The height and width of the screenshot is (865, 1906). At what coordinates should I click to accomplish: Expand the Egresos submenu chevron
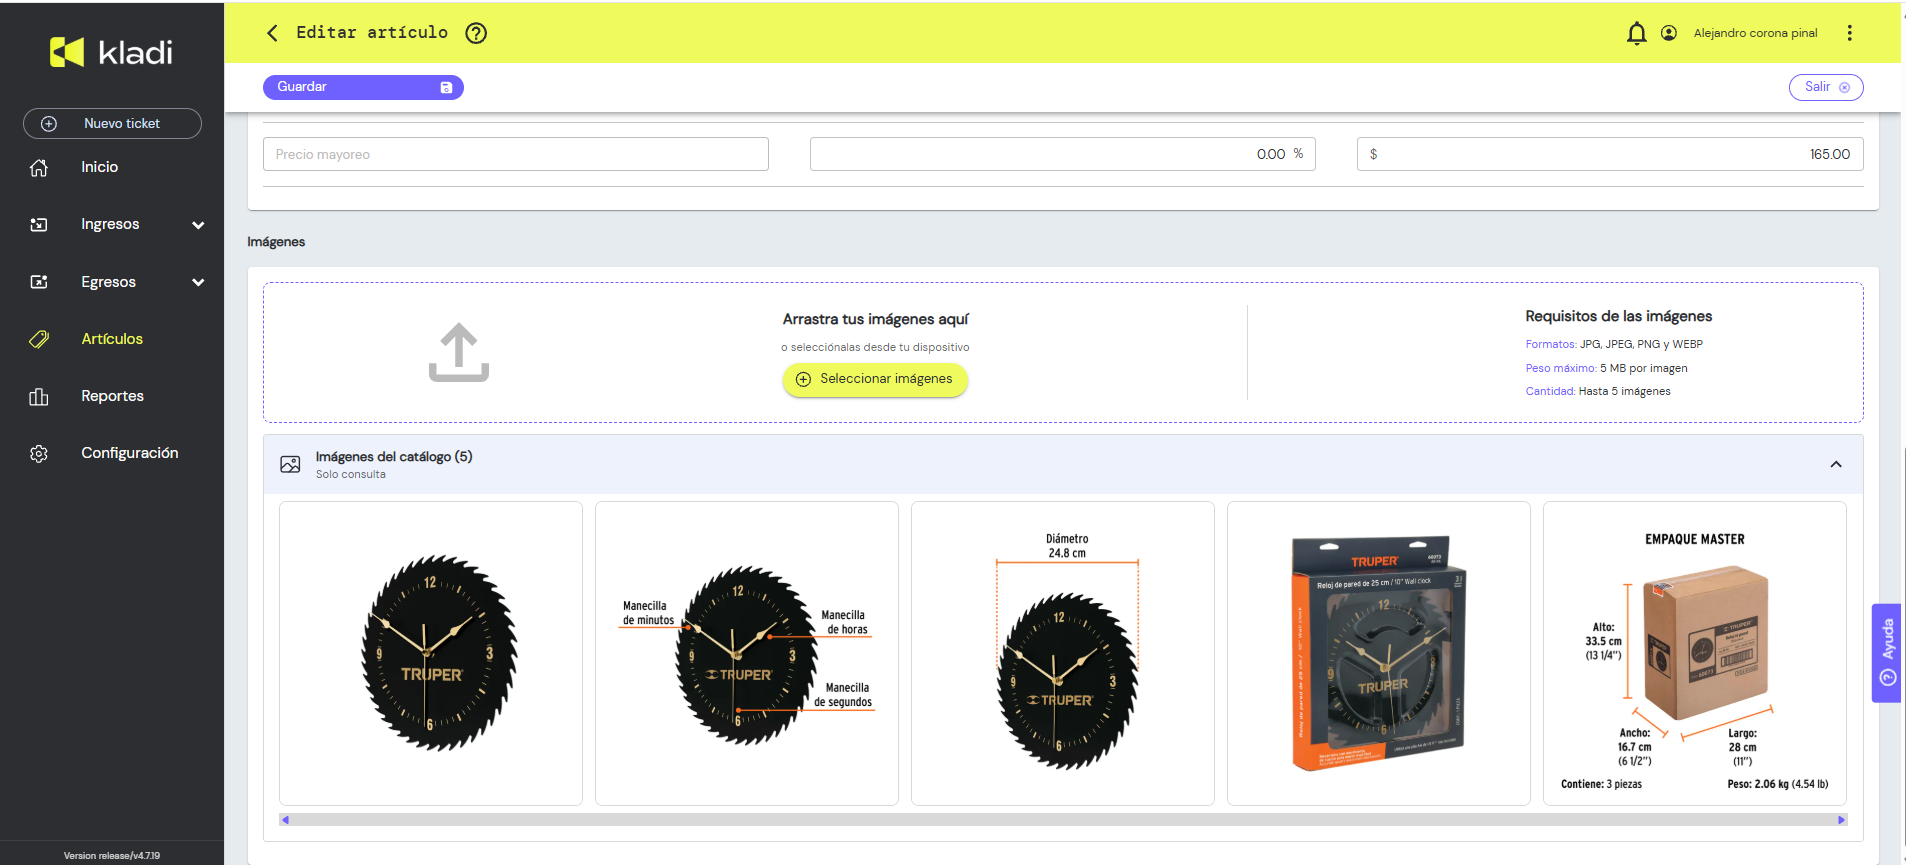pos(198,282)
